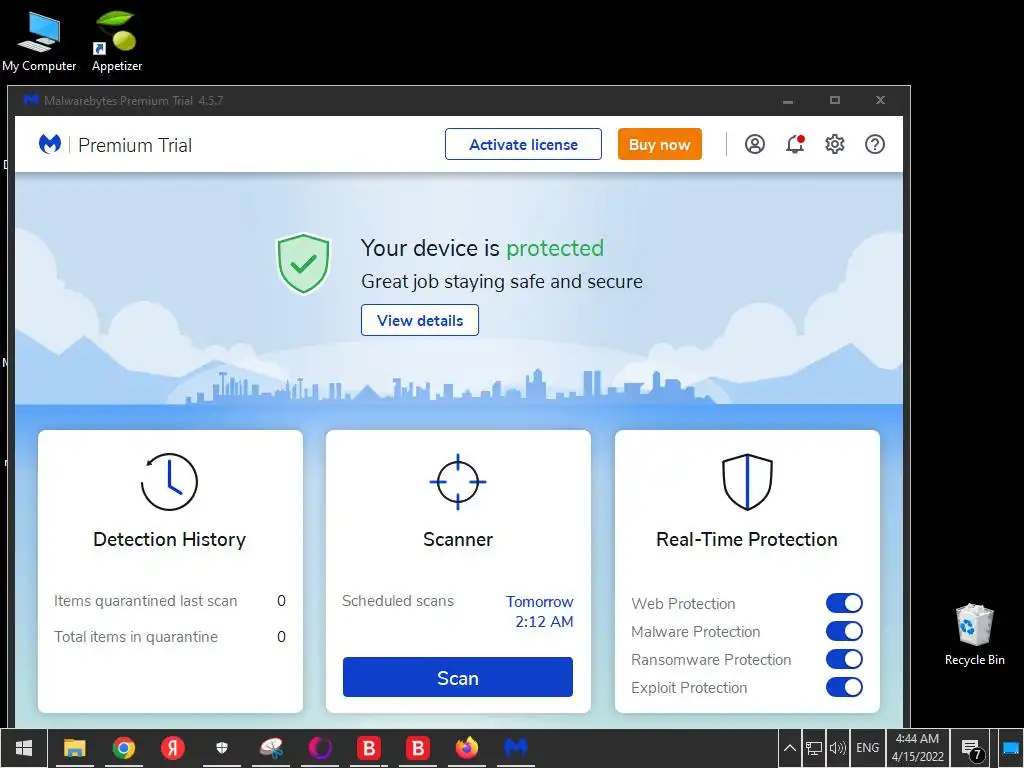Click the 'Malware Protection' label

point(696,632)
